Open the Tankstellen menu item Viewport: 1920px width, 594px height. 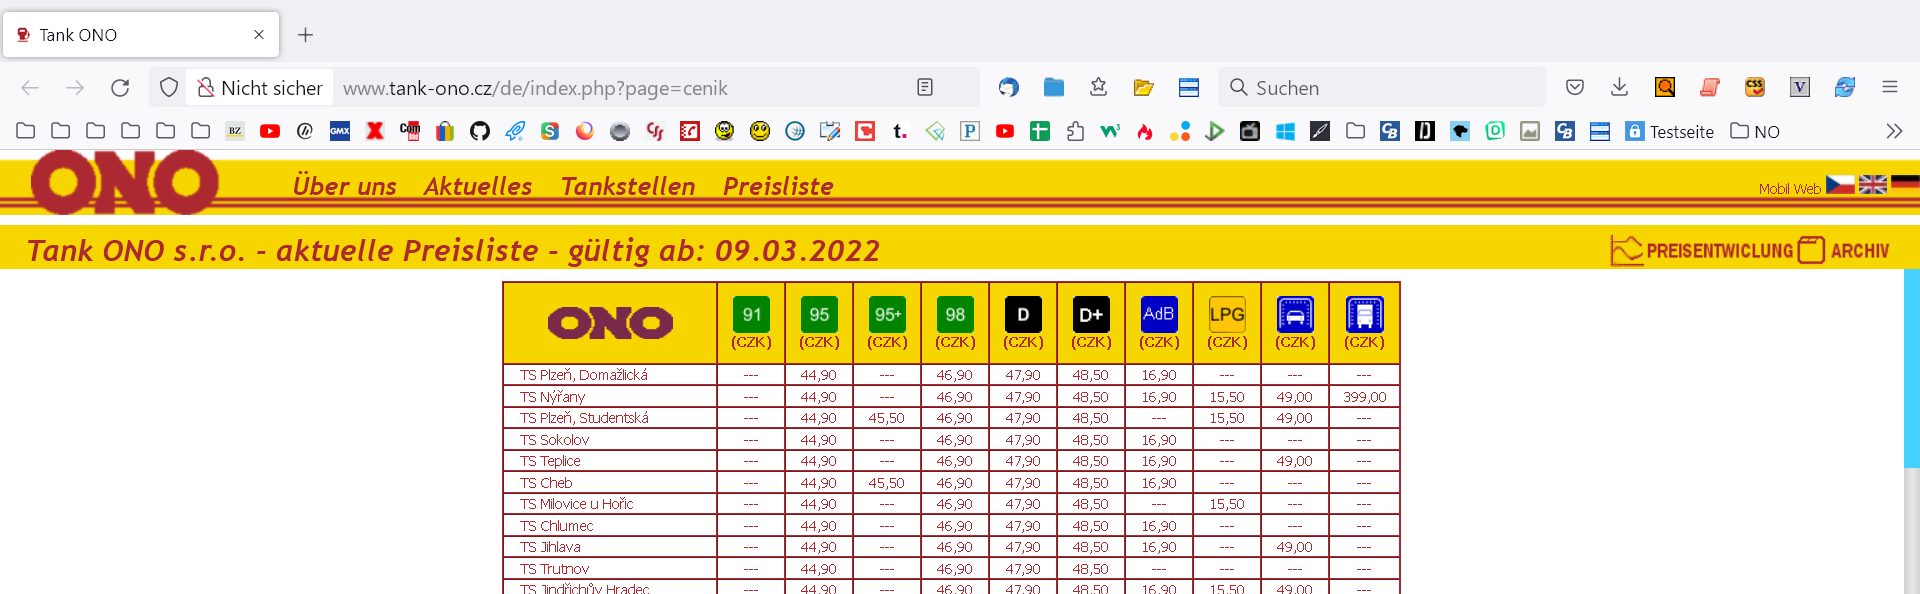(x=627, y=186)
